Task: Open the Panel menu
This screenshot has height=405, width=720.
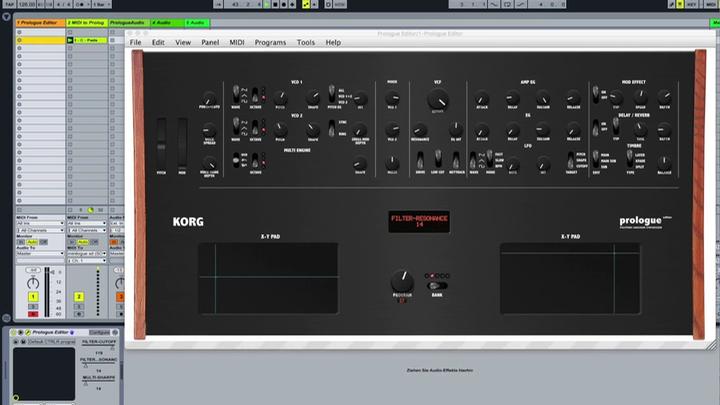Action: 210,42
